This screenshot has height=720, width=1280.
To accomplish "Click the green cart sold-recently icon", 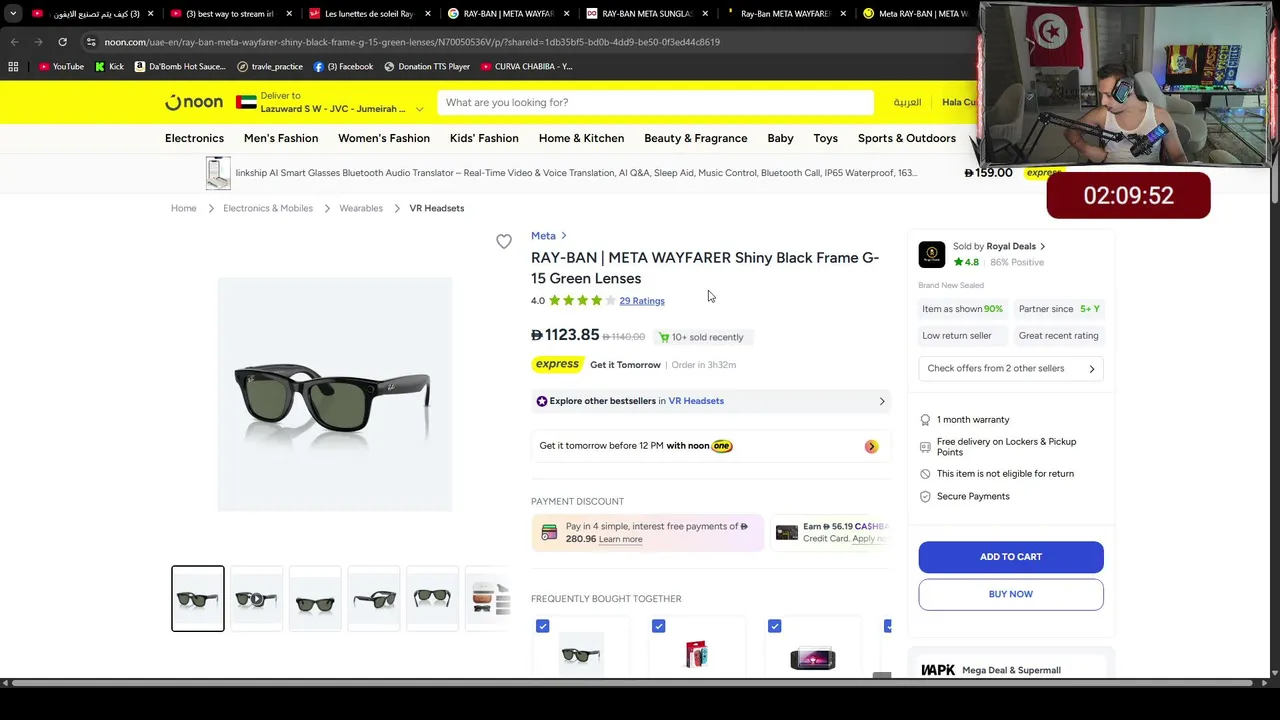I will pos(664,337).
